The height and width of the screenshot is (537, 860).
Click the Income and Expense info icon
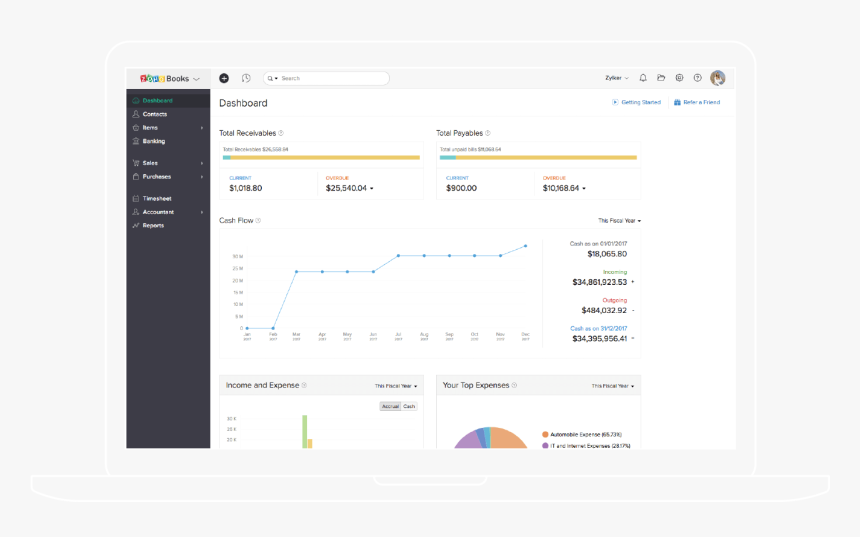pos(304,385)
